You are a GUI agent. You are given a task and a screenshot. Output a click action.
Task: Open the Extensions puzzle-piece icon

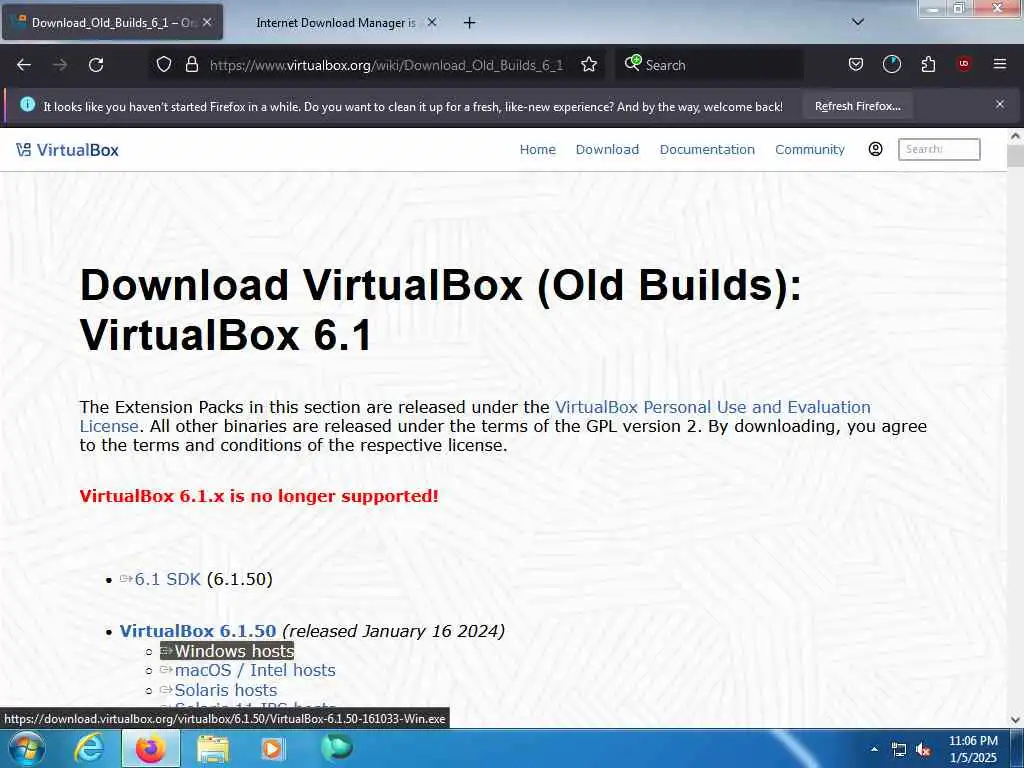(x=928, y=64)
